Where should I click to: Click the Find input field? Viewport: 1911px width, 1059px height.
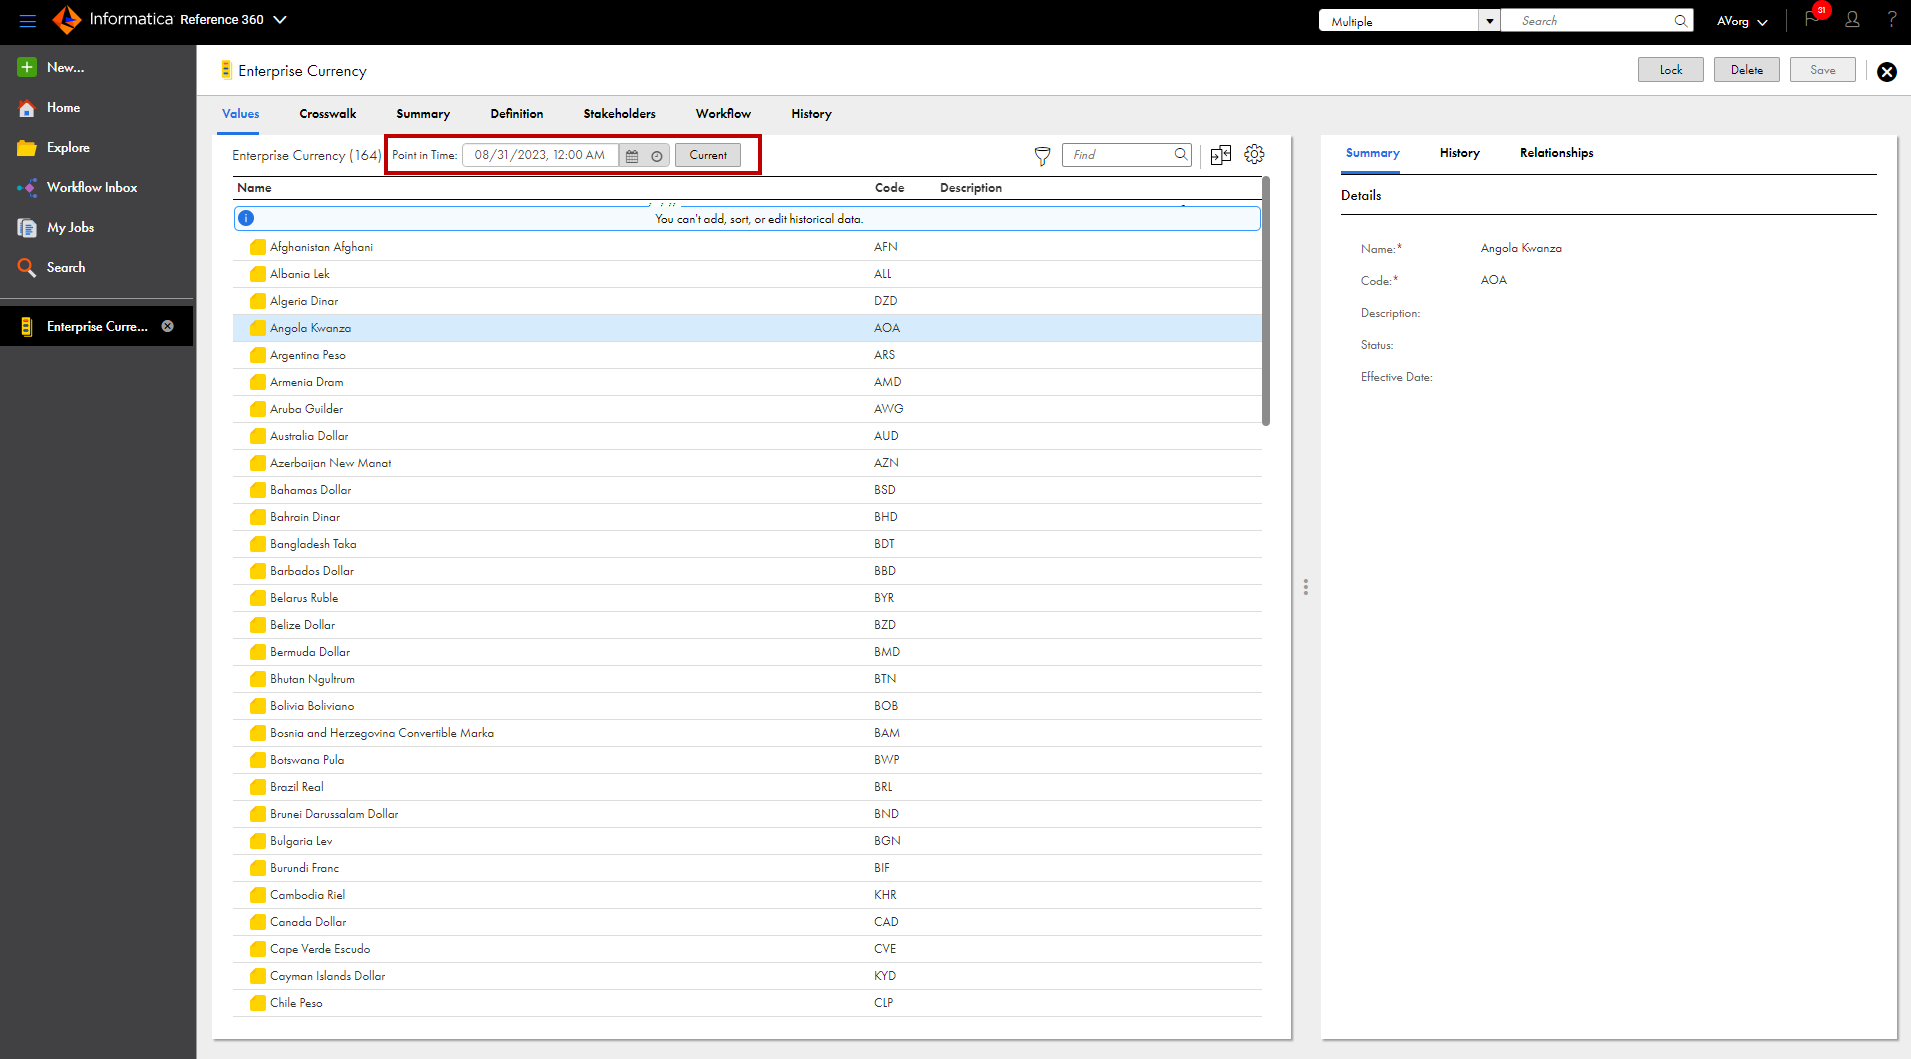click(x=1120, y=155)
